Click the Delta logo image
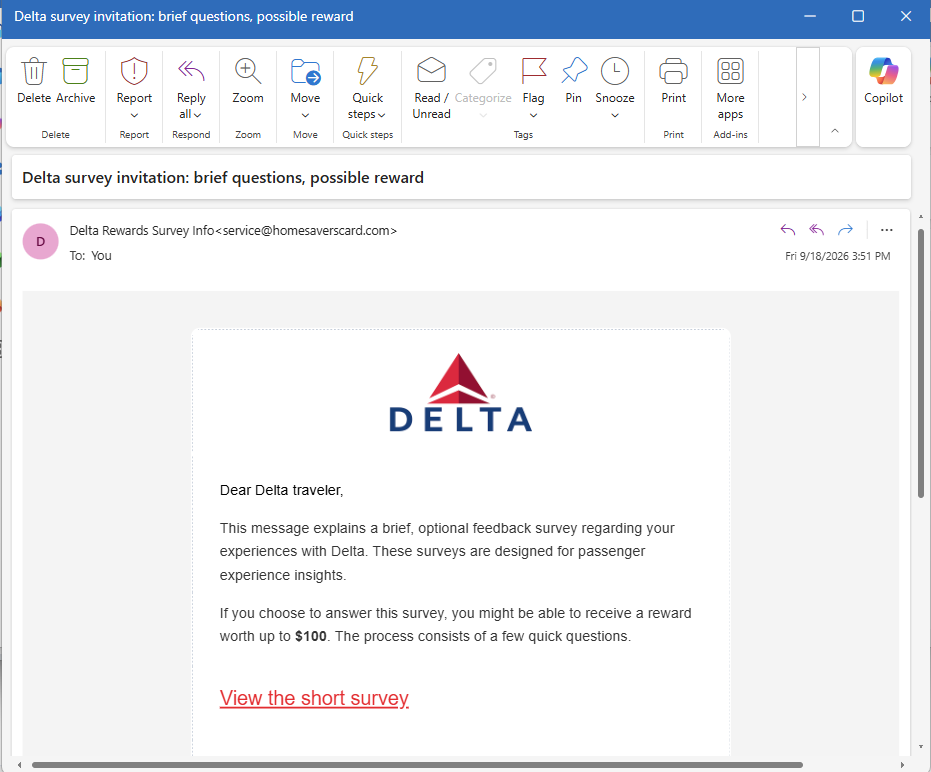 coord(460,393)
